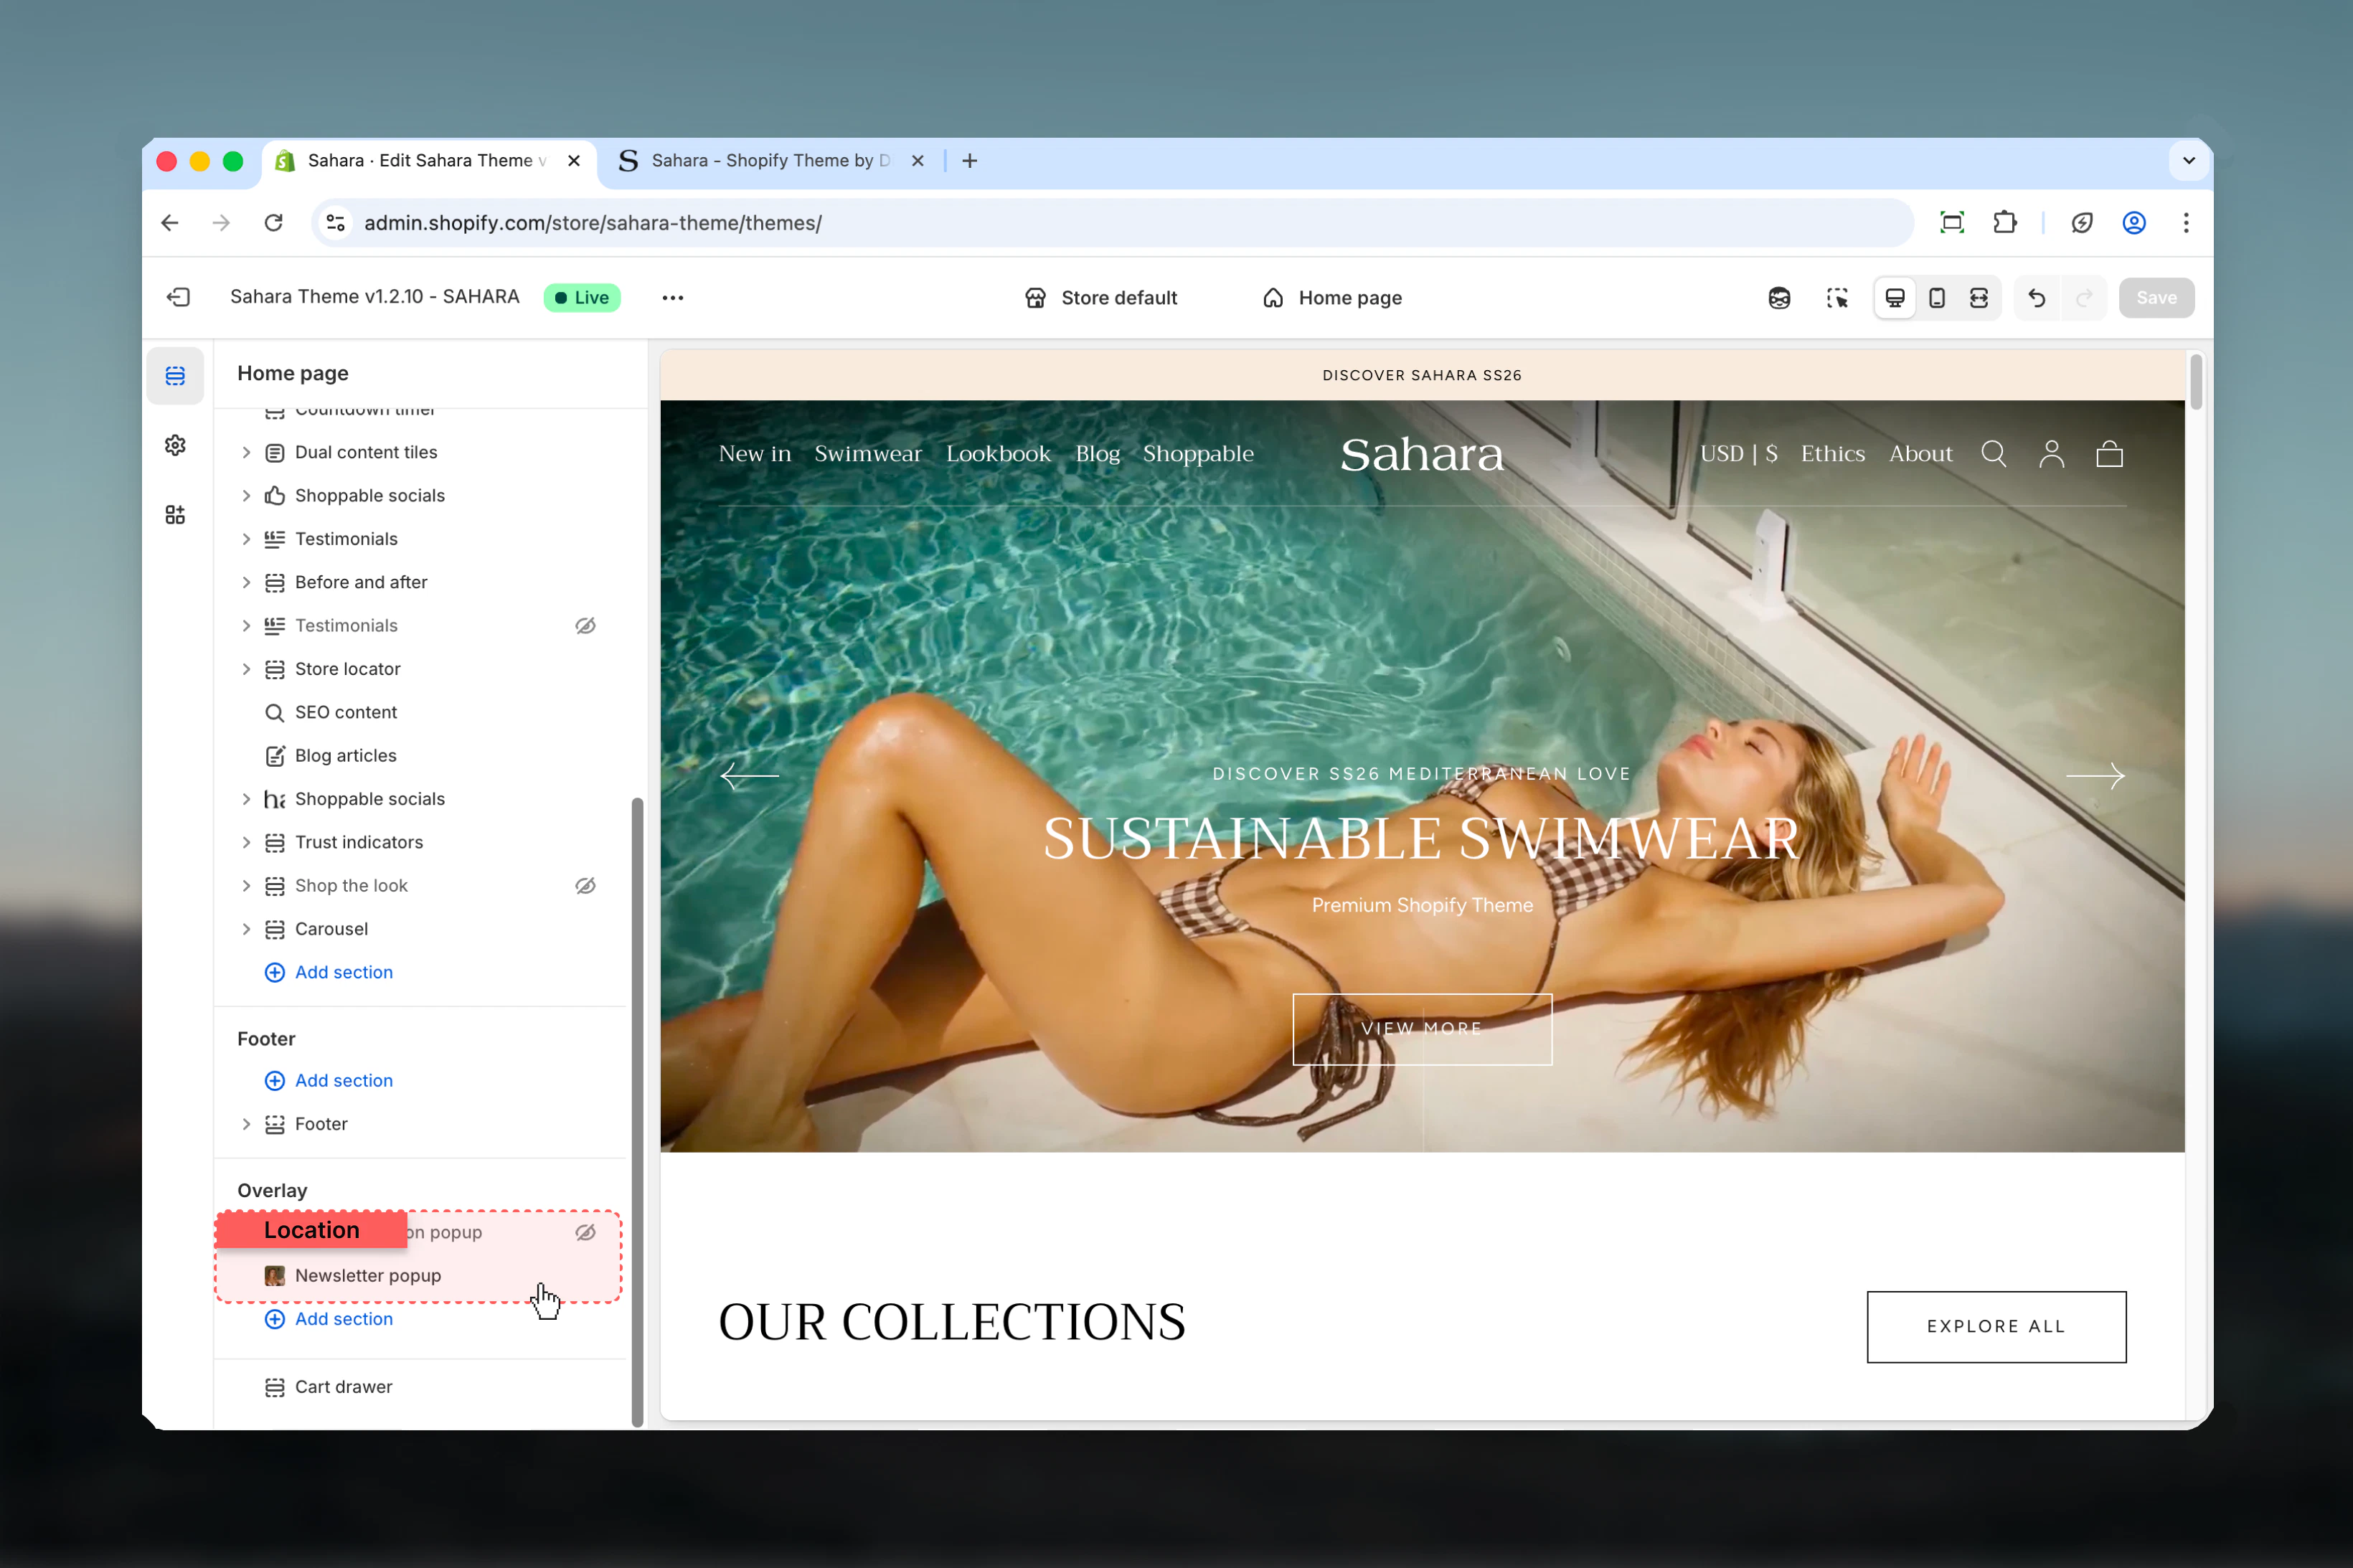Select the Cart drawer section
The width and height of the screenshot is (2353, 1568).
click(x=420, y=1387)
